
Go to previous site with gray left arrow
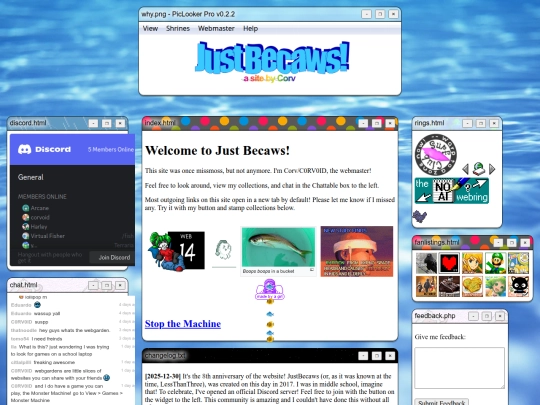point(465,169)
